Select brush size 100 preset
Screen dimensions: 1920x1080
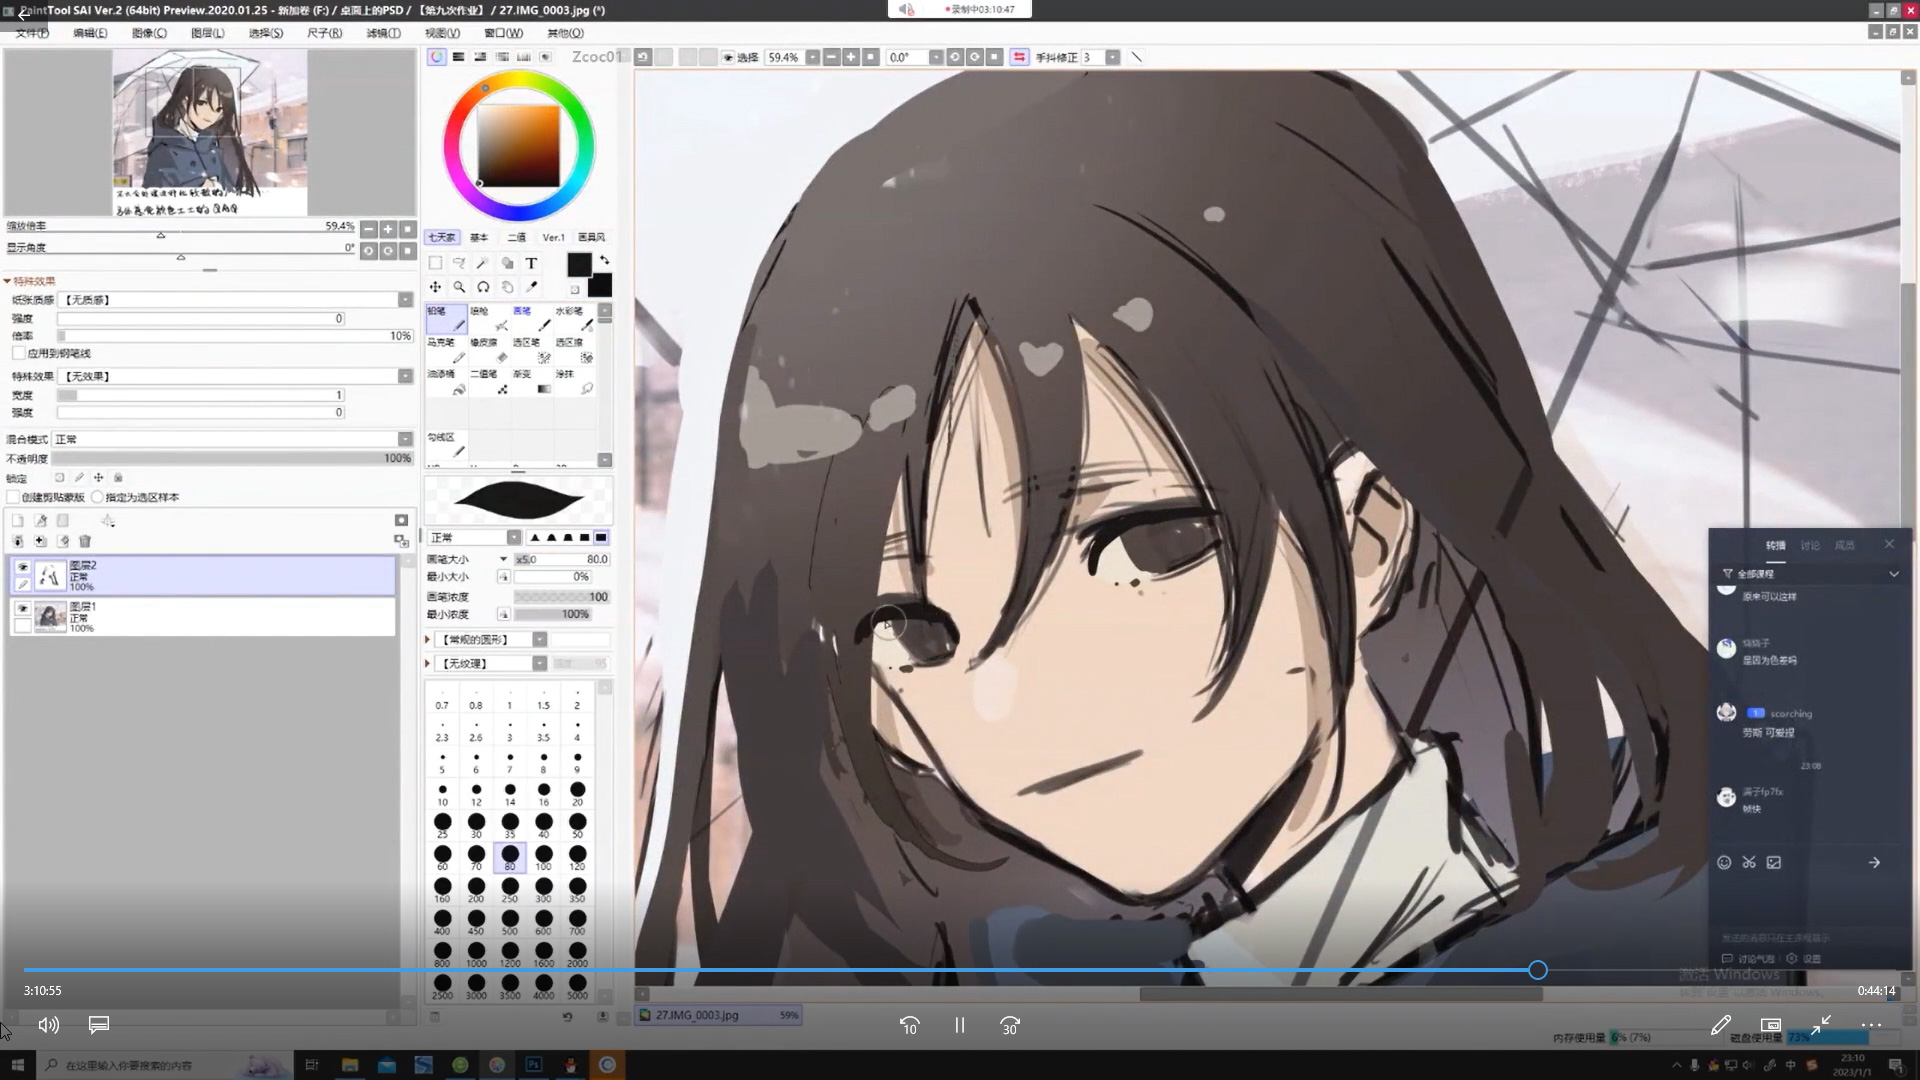[x=543, y=857]
